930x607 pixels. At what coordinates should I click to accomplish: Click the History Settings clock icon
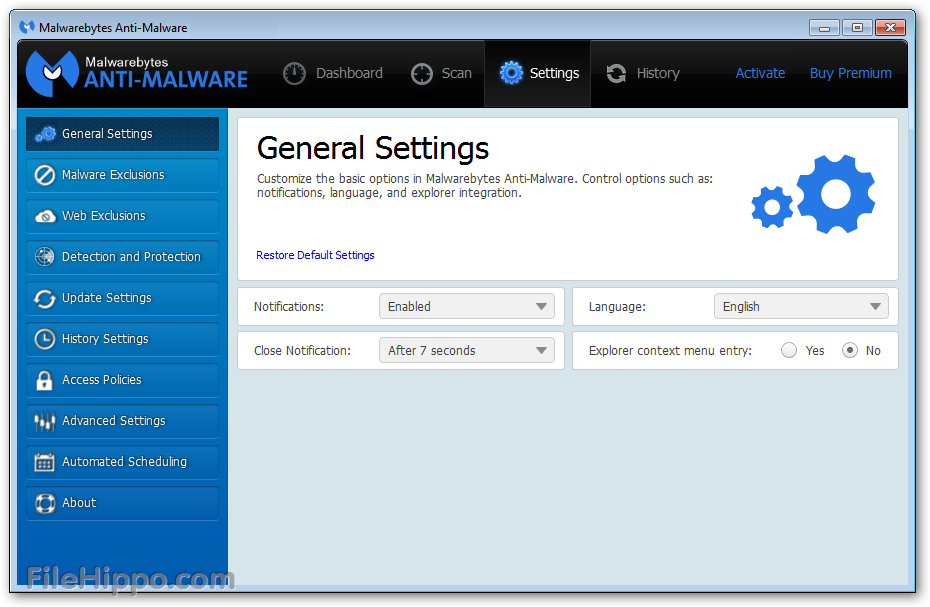tap(45, 338)
